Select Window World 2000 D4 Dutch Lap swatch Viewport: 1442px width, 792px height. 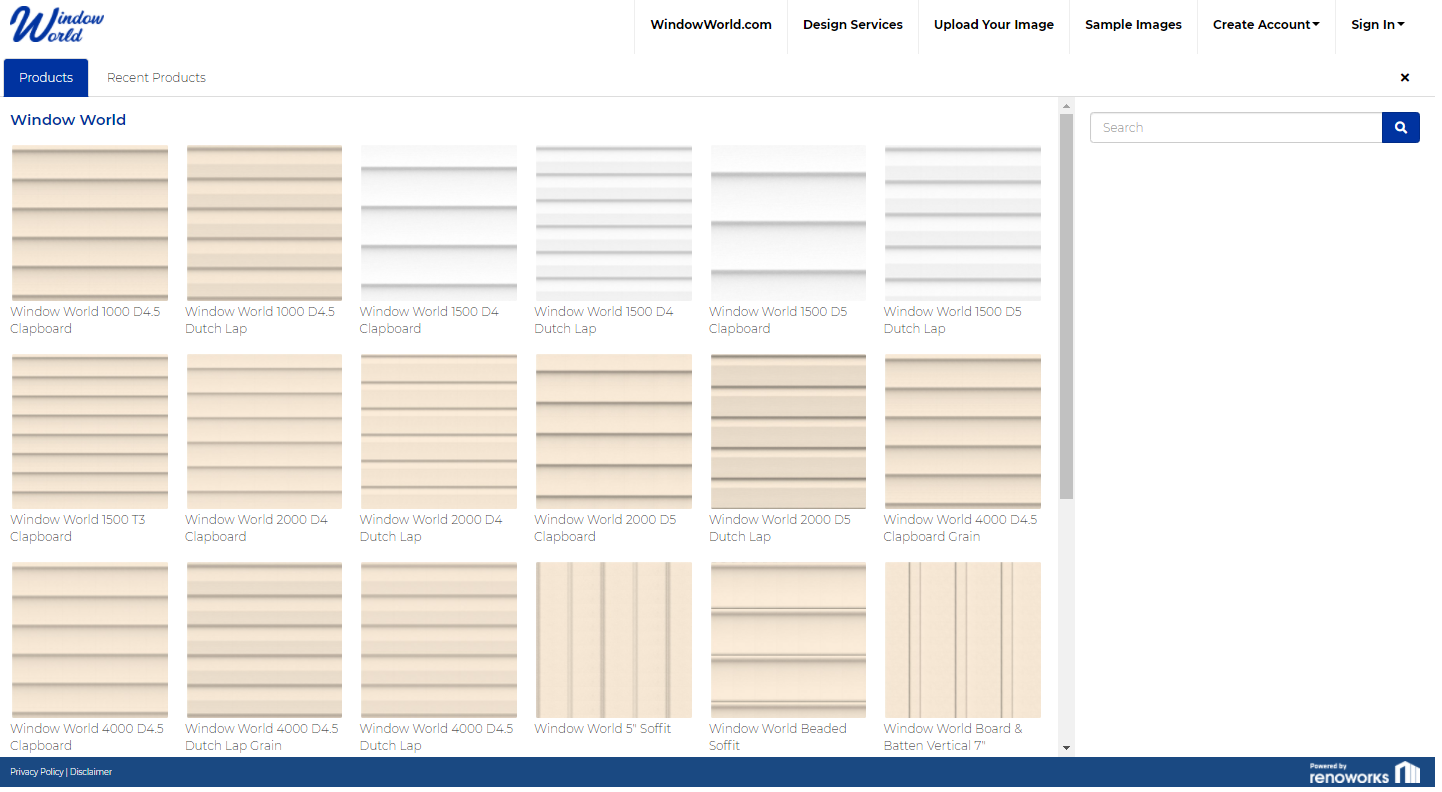click(x=441, y=433)
